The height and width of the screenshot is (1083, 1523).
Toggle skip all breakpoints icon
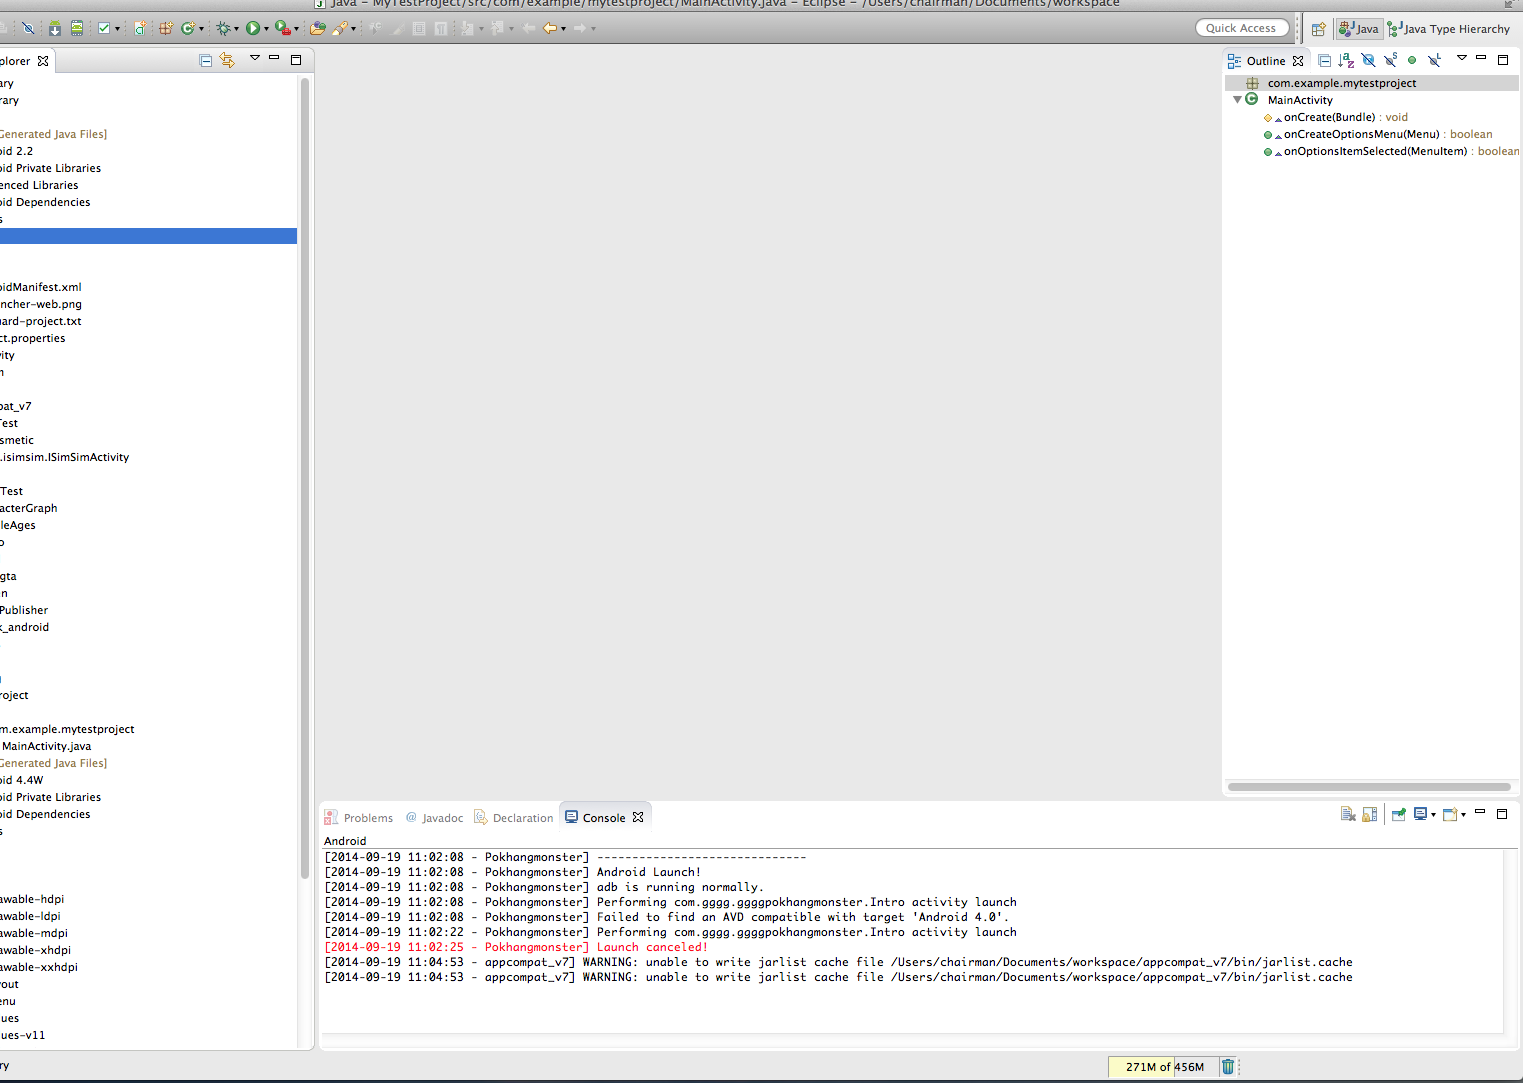pyautogui.click(x=28, y=28)
